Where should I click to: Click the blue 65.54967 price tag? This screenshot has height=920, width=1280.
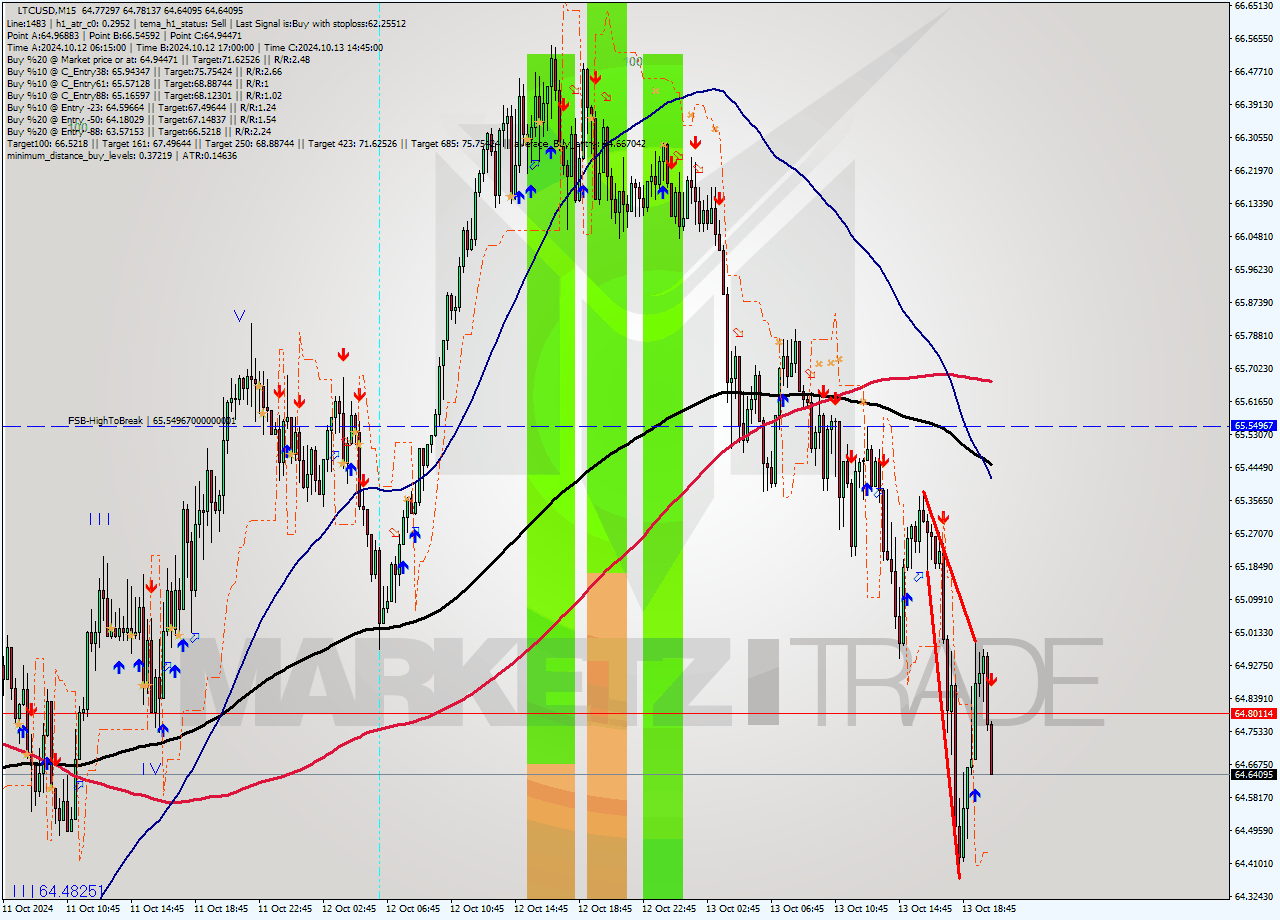click(x=1253, y=426)
